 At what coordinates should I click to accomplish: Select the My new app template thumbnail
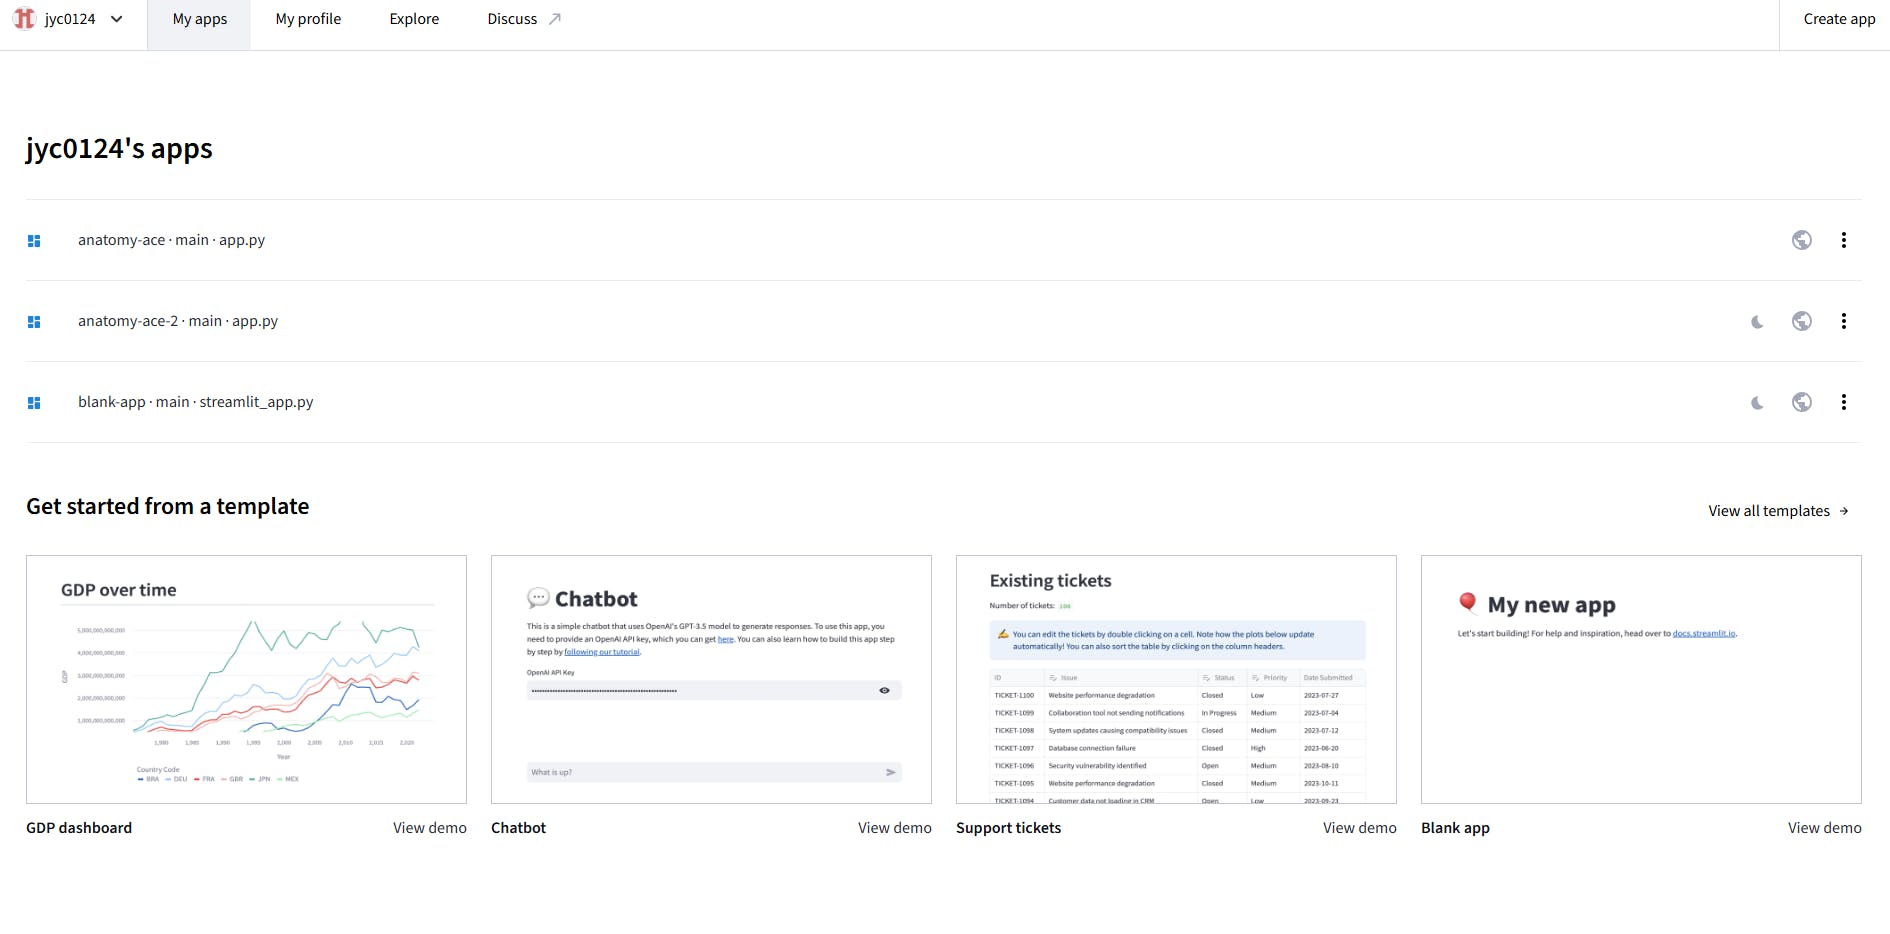pos(1641,679)
